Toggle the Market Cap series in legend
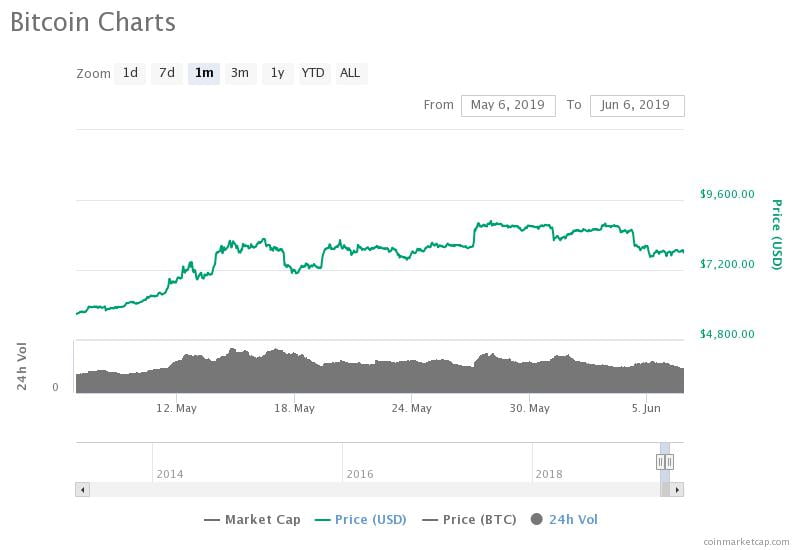 pos(252,519)
